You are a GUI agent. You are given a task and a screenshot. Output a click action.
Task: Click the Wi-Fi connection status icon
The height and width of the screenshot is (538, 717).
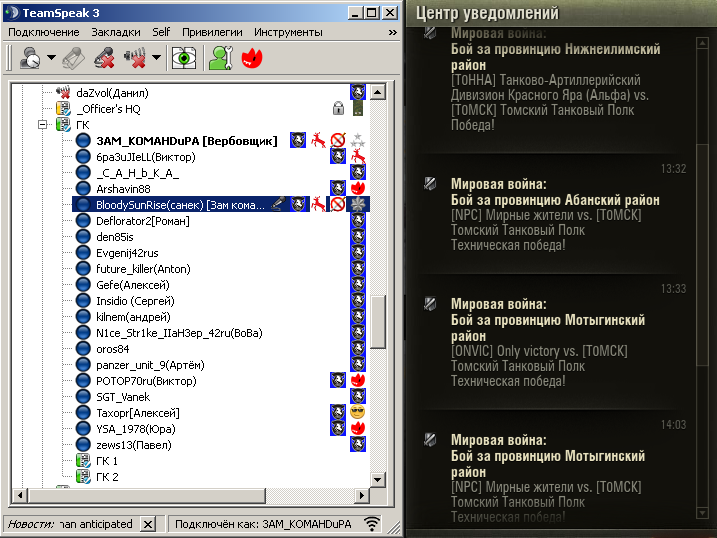tap(372, 524)
